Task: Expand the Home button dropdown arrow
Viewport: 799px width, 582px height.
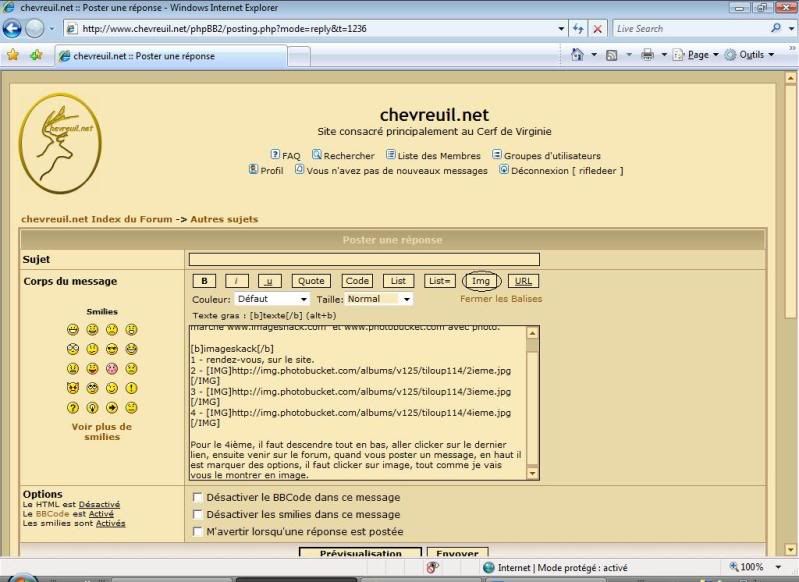Action: click(x=594, y=55)
